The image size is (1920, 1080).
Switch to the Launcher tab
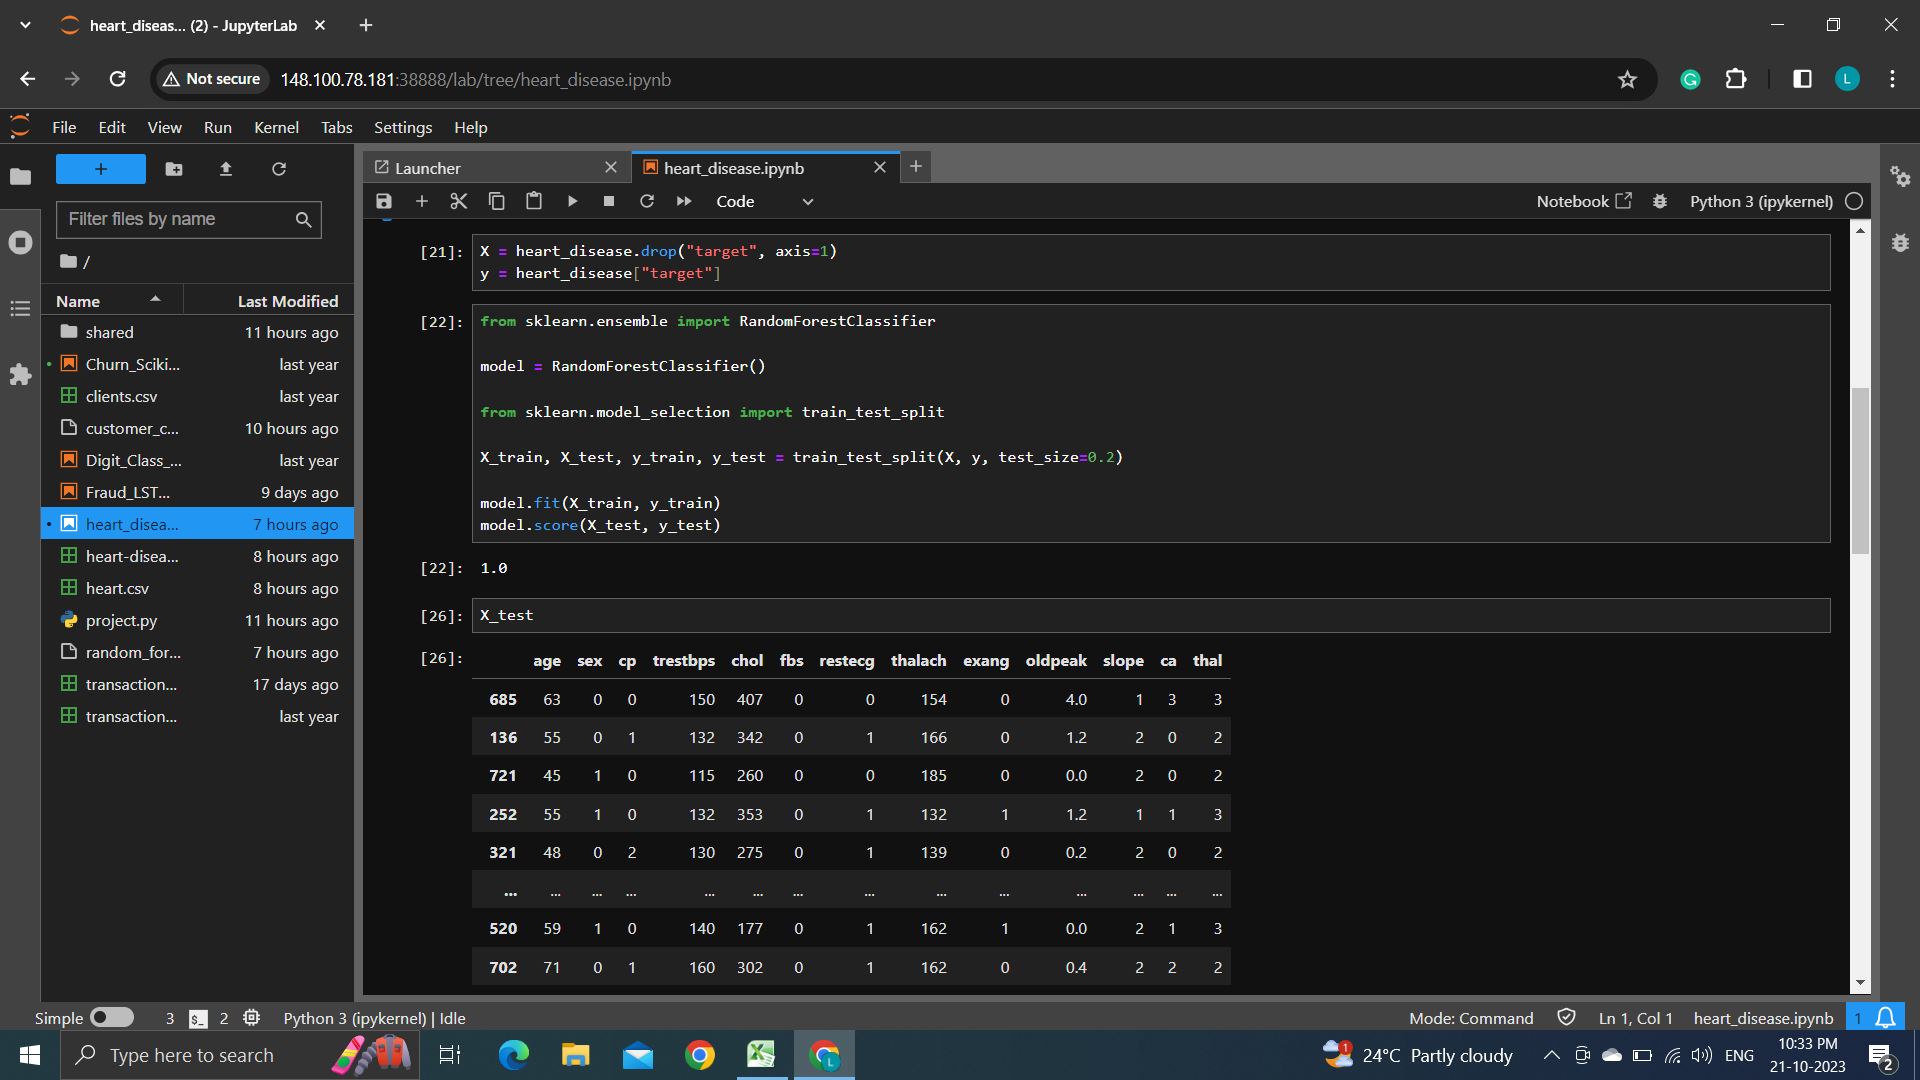(x=428, y=168)
